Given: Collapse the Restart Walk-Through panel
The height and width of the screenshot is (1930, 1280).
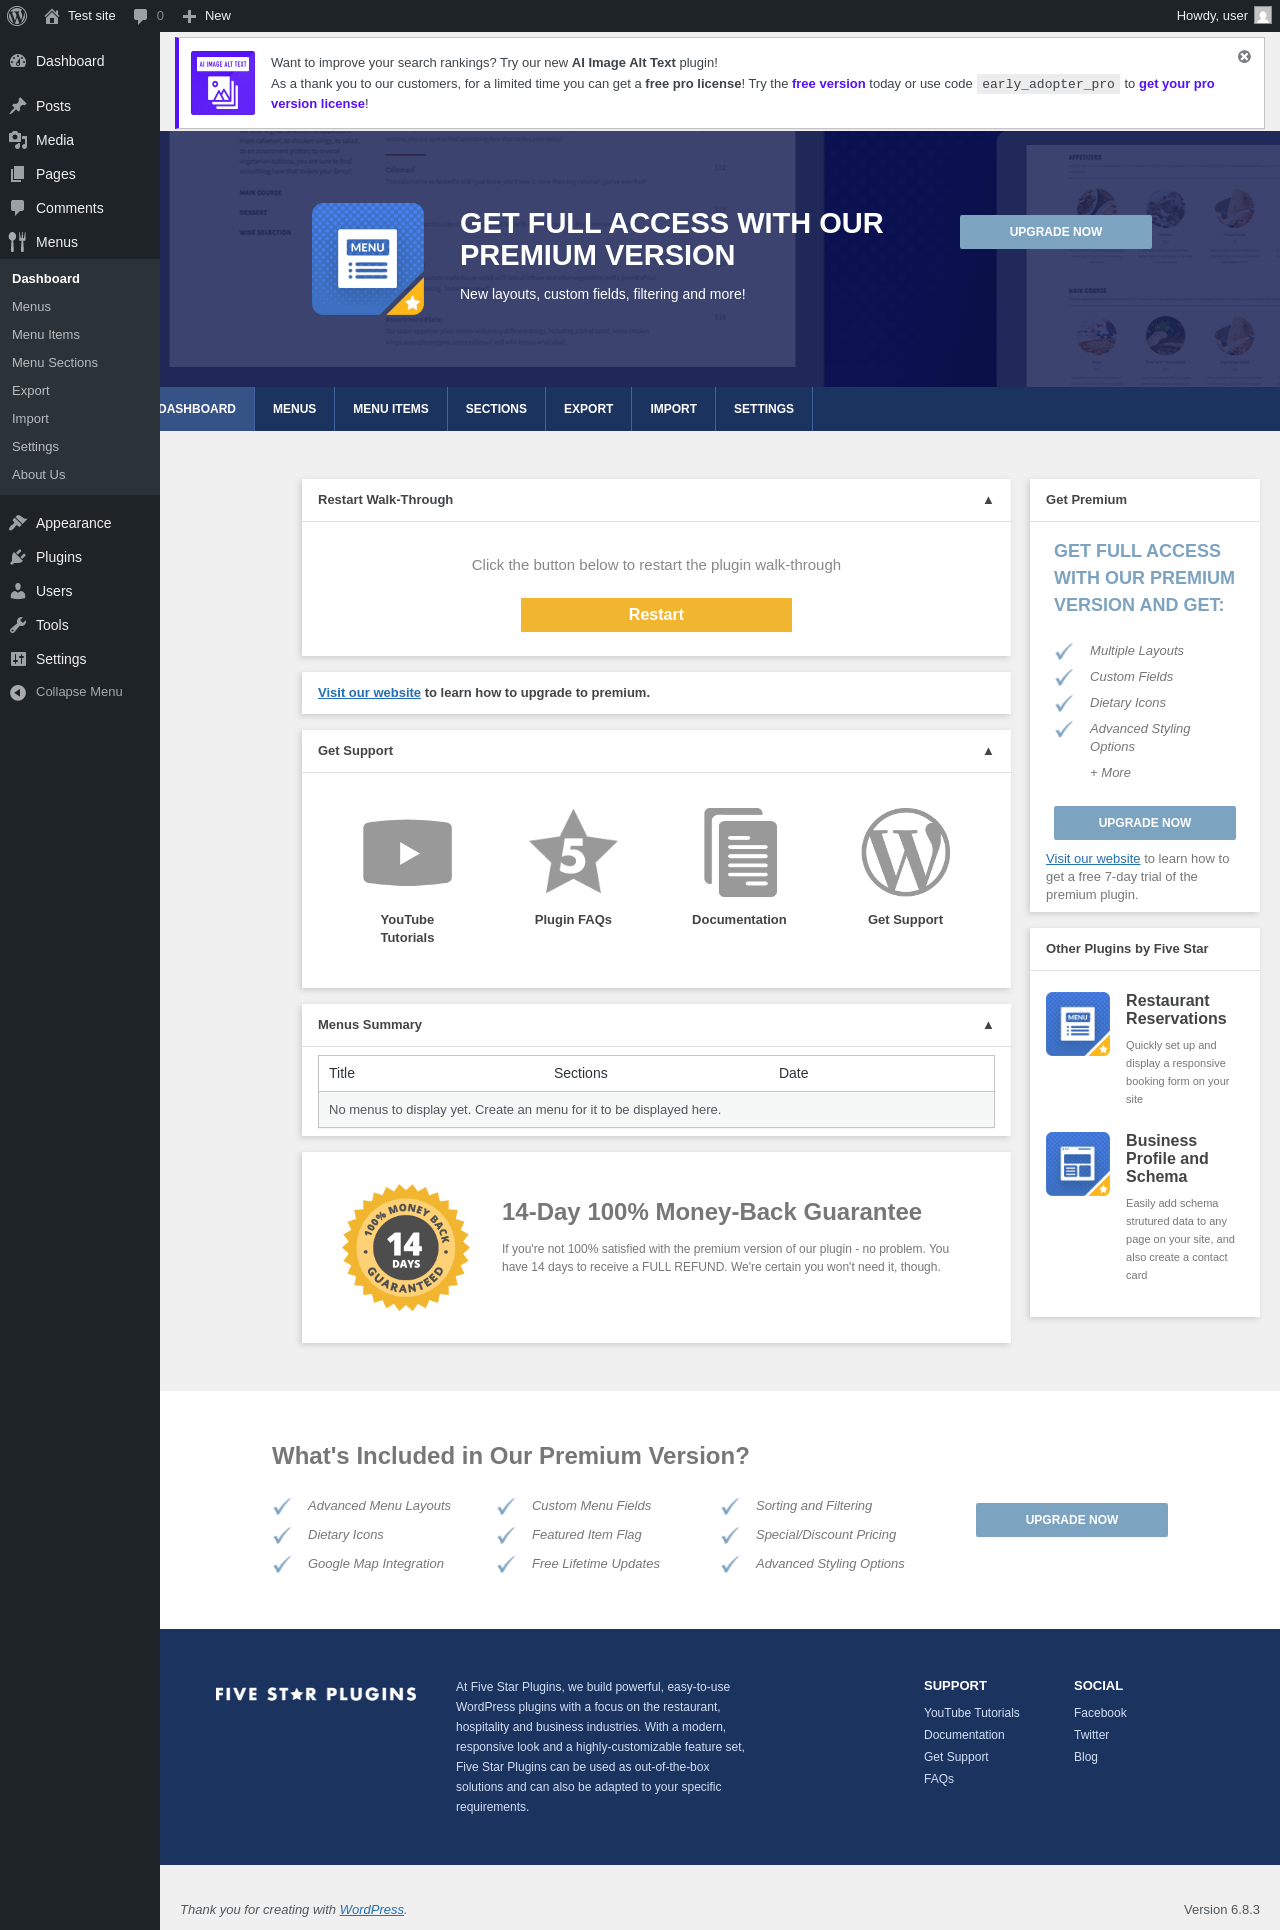Looking at the screenshot, I should (988, 500).
